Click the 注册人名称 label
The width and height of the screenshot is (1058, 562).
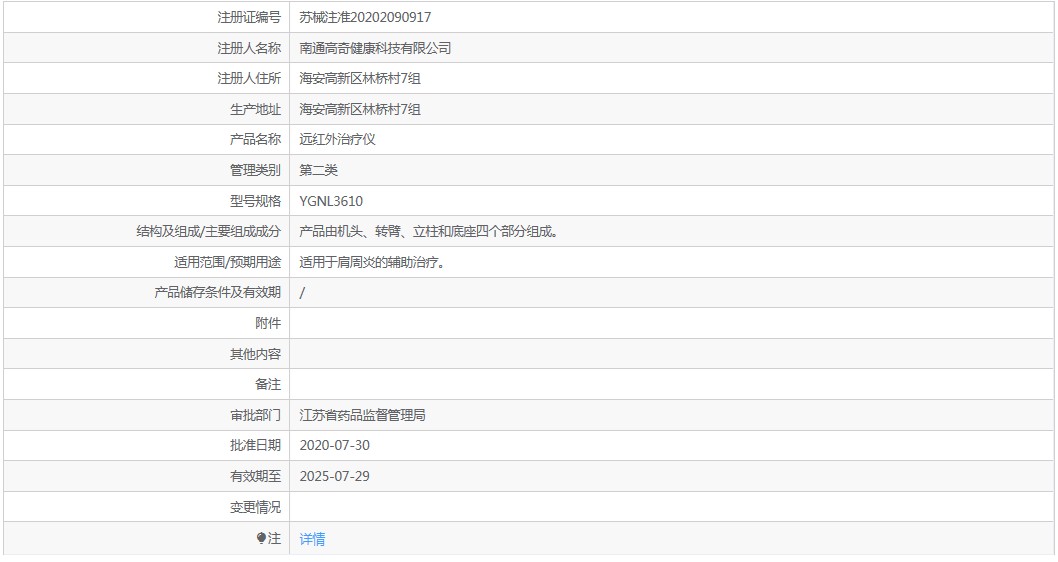(x=249, y=49)
